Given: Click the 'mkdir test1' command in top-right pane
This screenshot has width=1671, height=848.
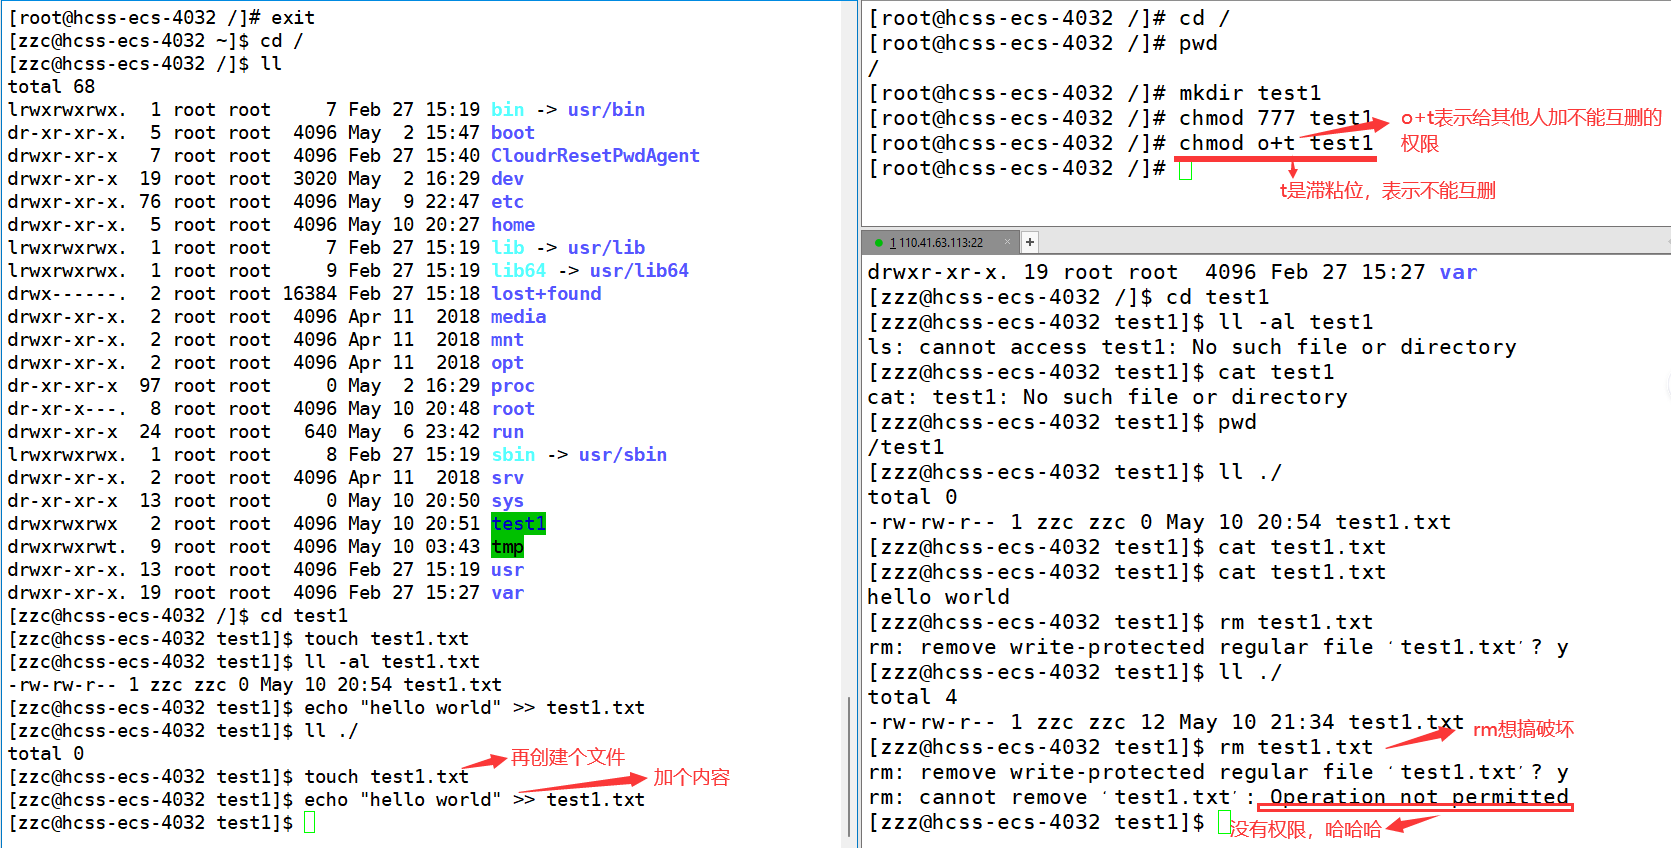Looking at the screenshot, I should [1250, 93].
